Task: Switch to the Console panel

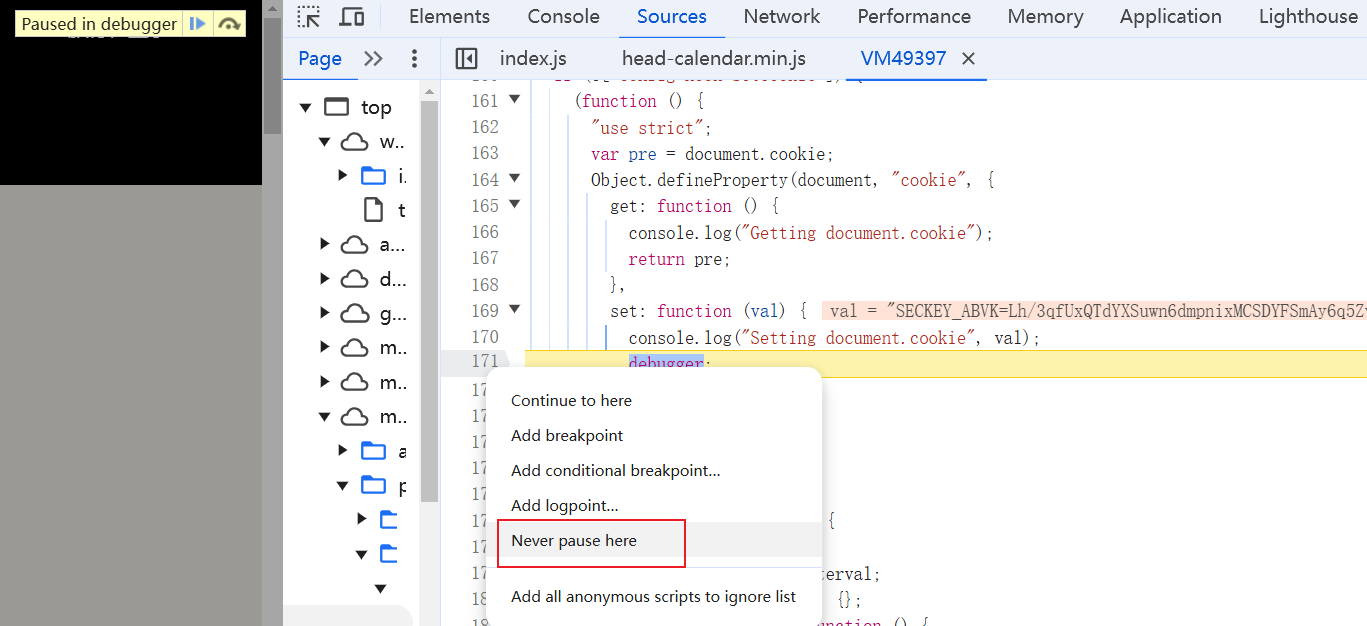Action: click(563, 17)
